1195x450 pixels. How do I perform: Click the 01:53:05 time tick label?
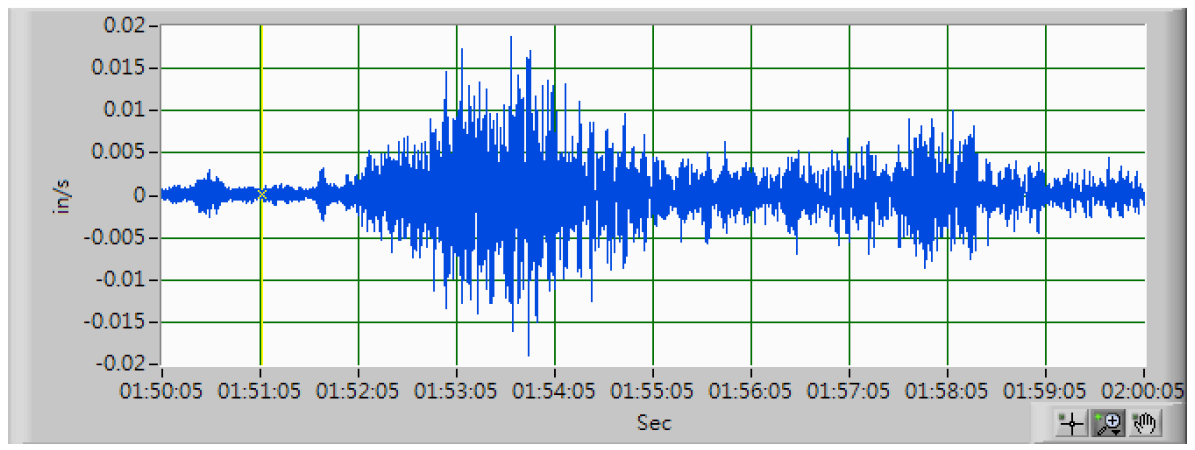[x=457, y=392]
